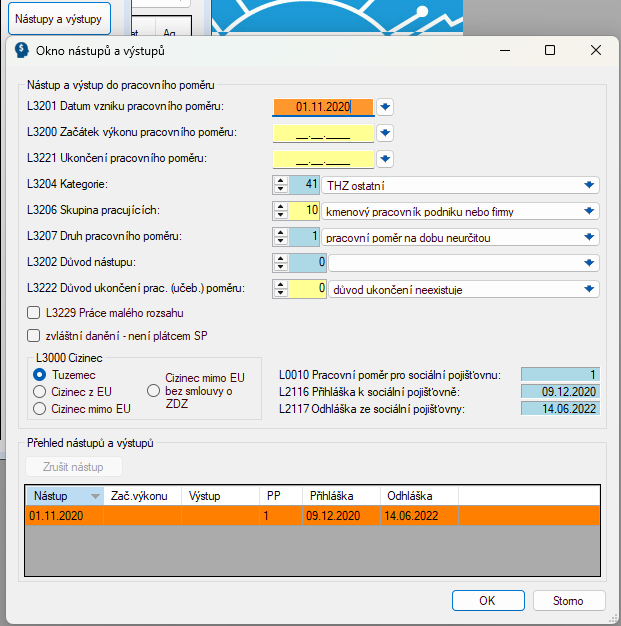Select the Cizinec z EU radio button

pos(40,392)
